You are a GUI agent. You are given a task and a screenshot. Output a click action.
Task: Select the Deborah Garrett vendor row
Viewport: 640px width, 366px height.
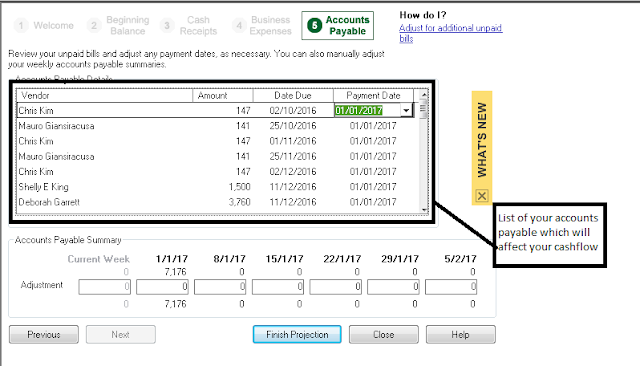point(216,202)
